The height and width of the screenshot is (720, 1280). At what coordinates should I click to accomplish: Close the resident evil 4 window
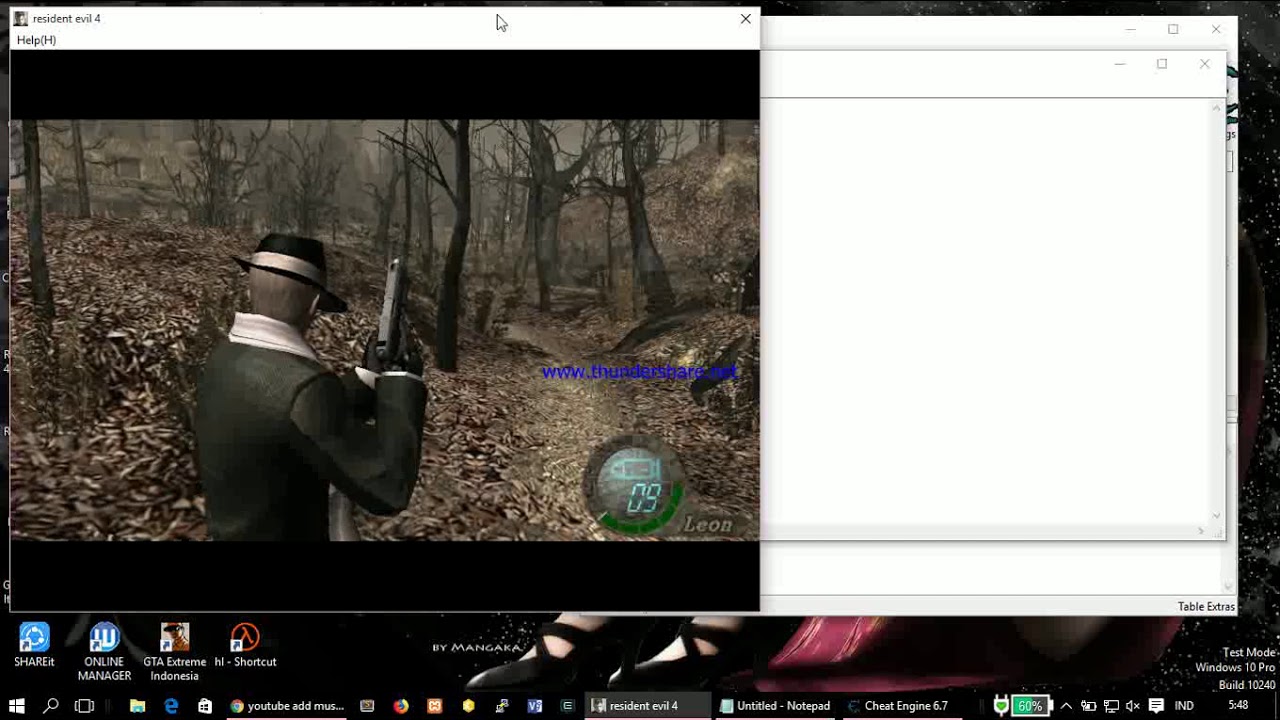pyautogui.click(x=745, y=19)
